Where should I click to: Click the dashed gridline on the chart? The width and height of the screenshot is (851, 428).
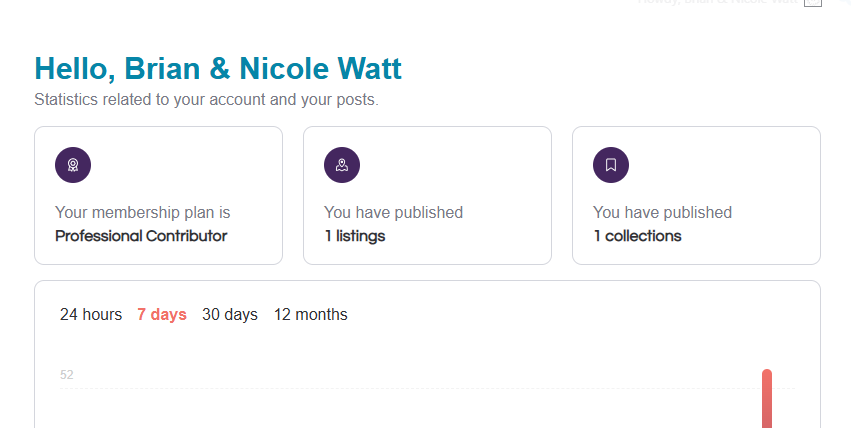tap(400, 388)
